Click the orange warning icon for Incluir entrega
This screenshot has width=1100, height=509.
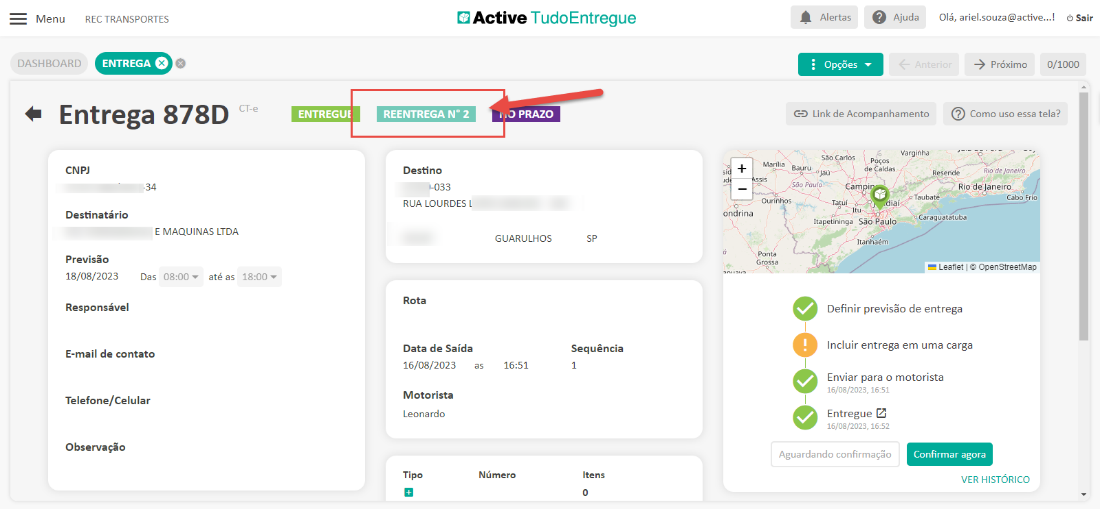[x=805, y=345]
